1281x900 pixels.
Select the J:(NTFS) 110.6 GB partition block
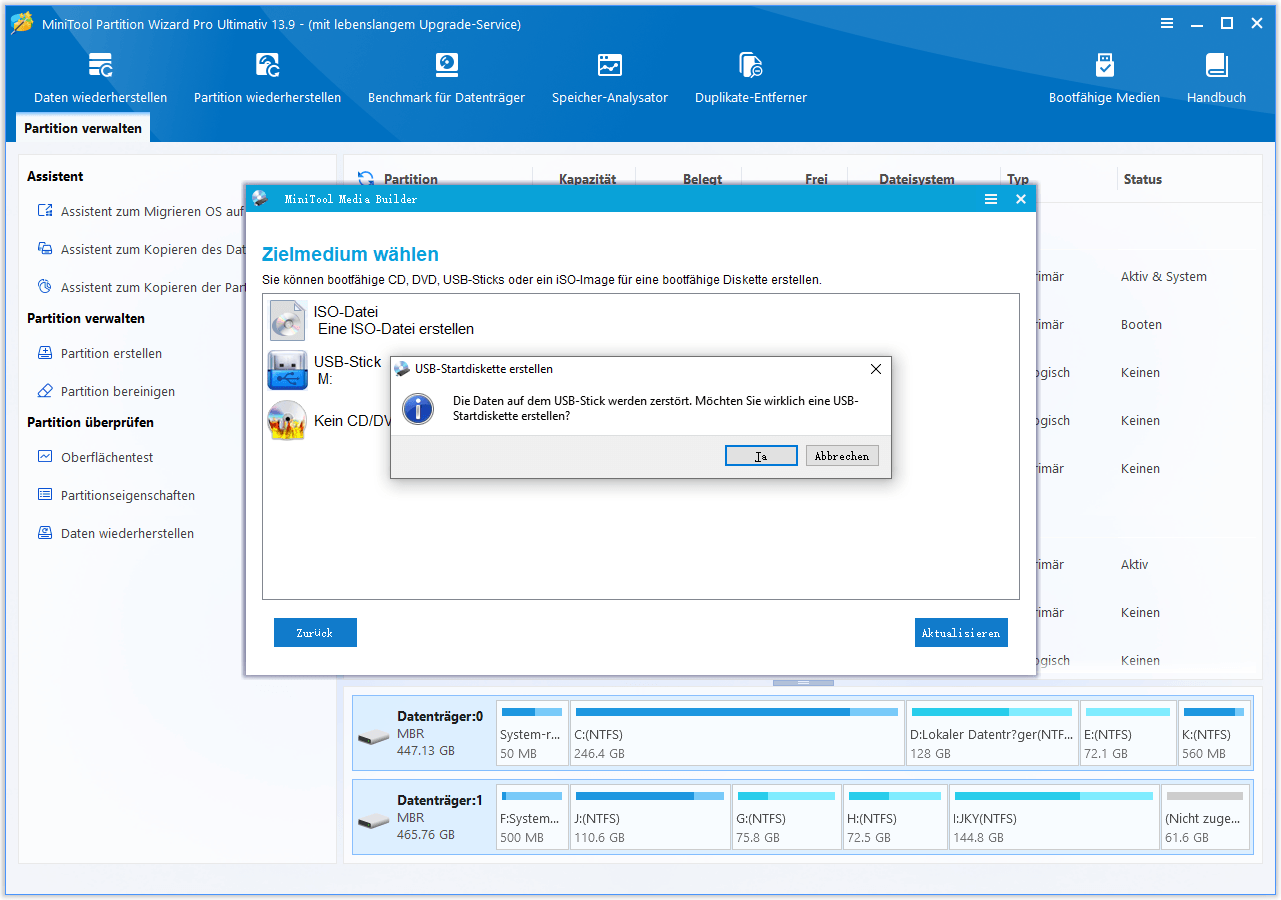click(650, 817)
